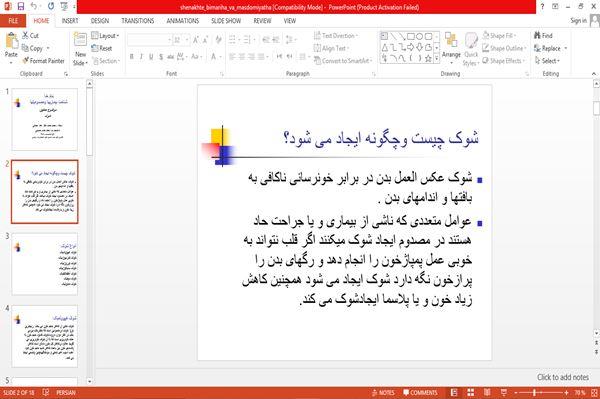Select slide 3 thumbnail in slide panel
The height and width of the screenshot is (399, 600).
(x=45, y=264)
